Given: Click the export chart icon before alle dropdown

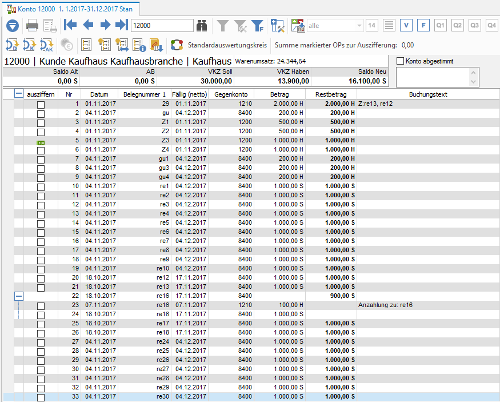Looking at the screenshot, I should pos(298,26).
